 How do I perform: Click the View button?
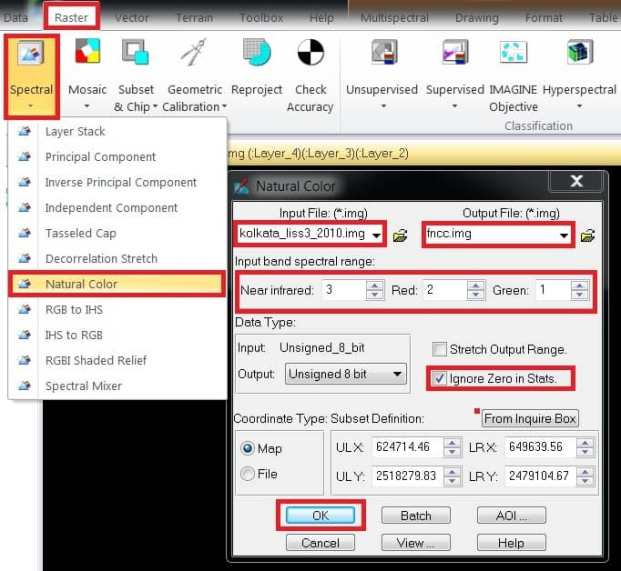tap(416, 542)
